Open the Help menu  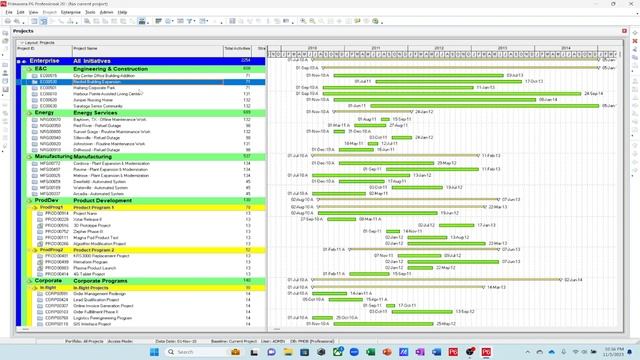[x=122, y=12]
